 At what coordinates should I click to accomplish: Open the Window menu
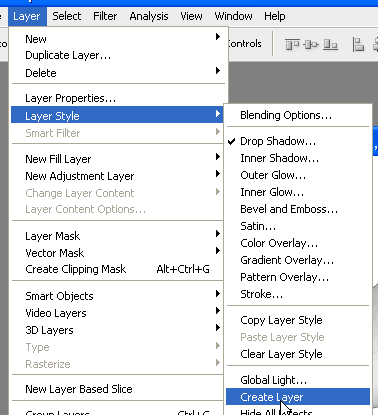233,16
